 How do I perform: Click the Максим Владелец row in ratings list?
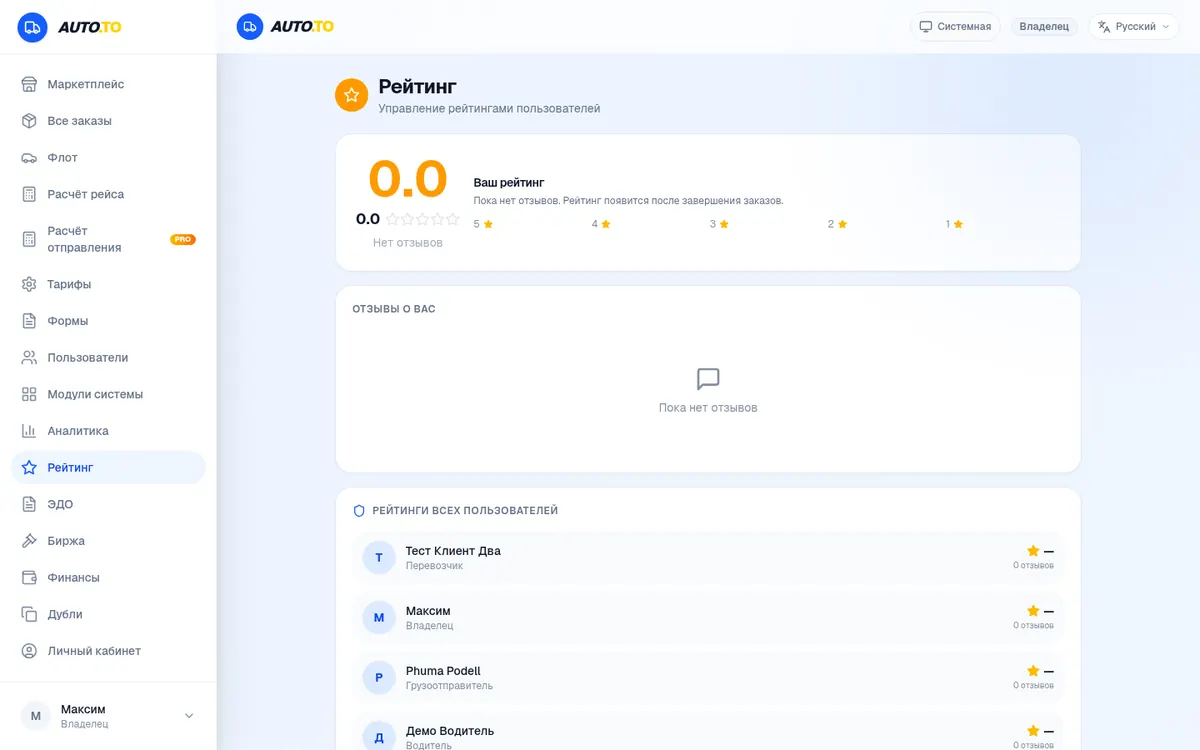click(x=708, y=618)
